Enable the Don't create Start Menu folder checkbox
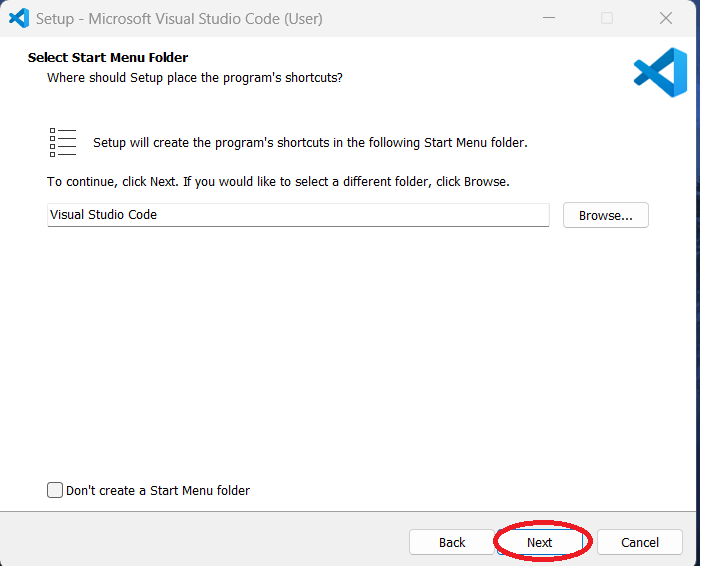702x566 pixels. point(55,490)
